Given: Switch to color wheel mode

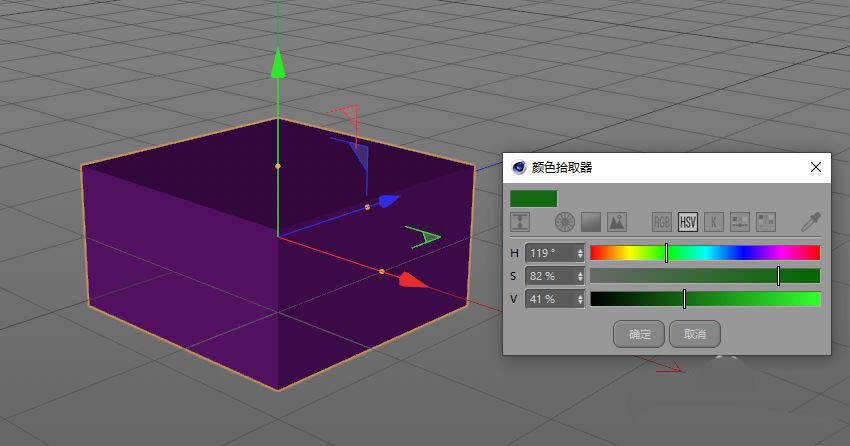Looking at the screenshot, I should (564, 222).
